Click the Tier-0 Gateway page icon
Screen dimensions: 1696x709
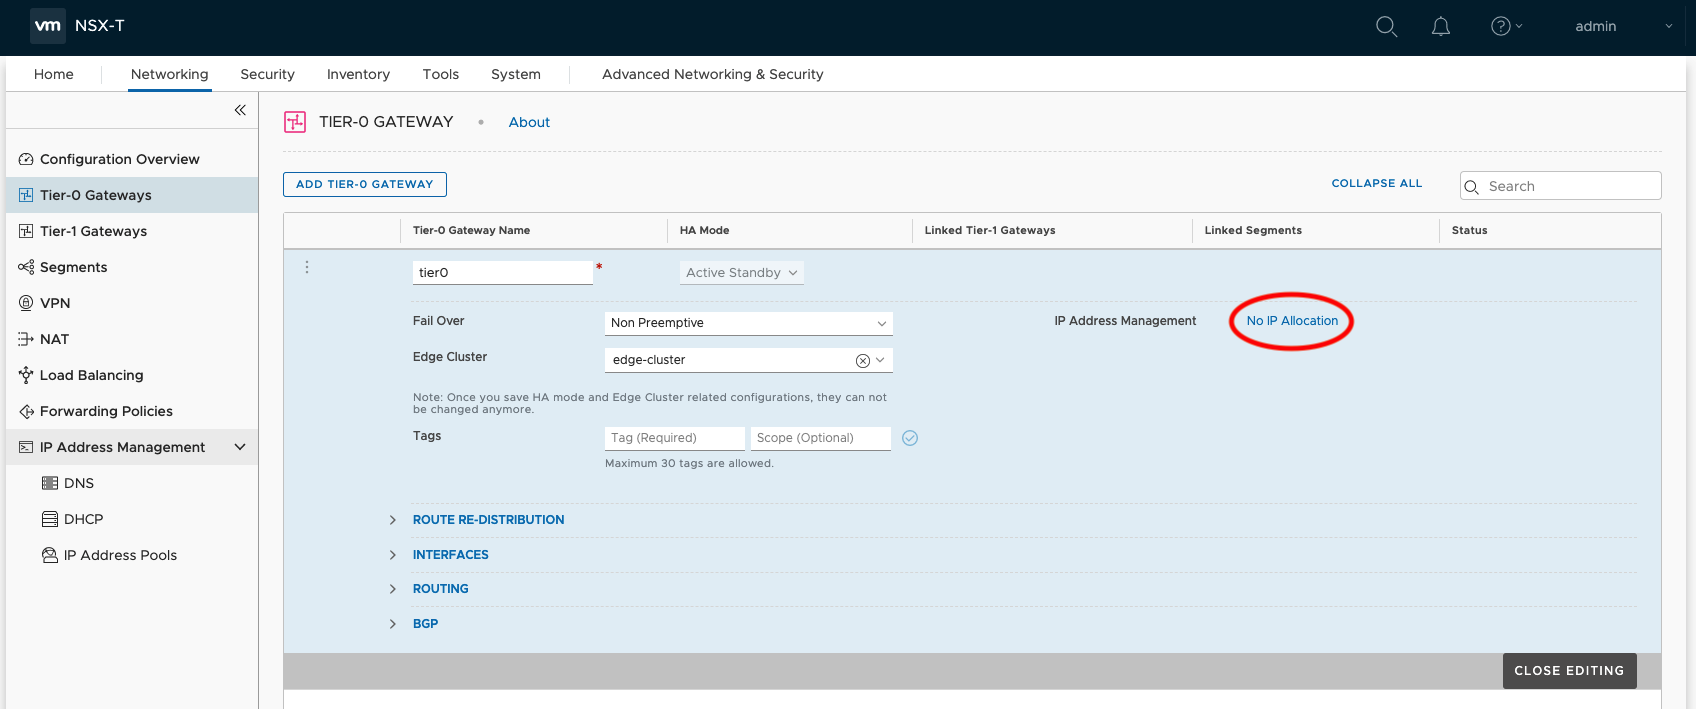(x=295, y=122)
